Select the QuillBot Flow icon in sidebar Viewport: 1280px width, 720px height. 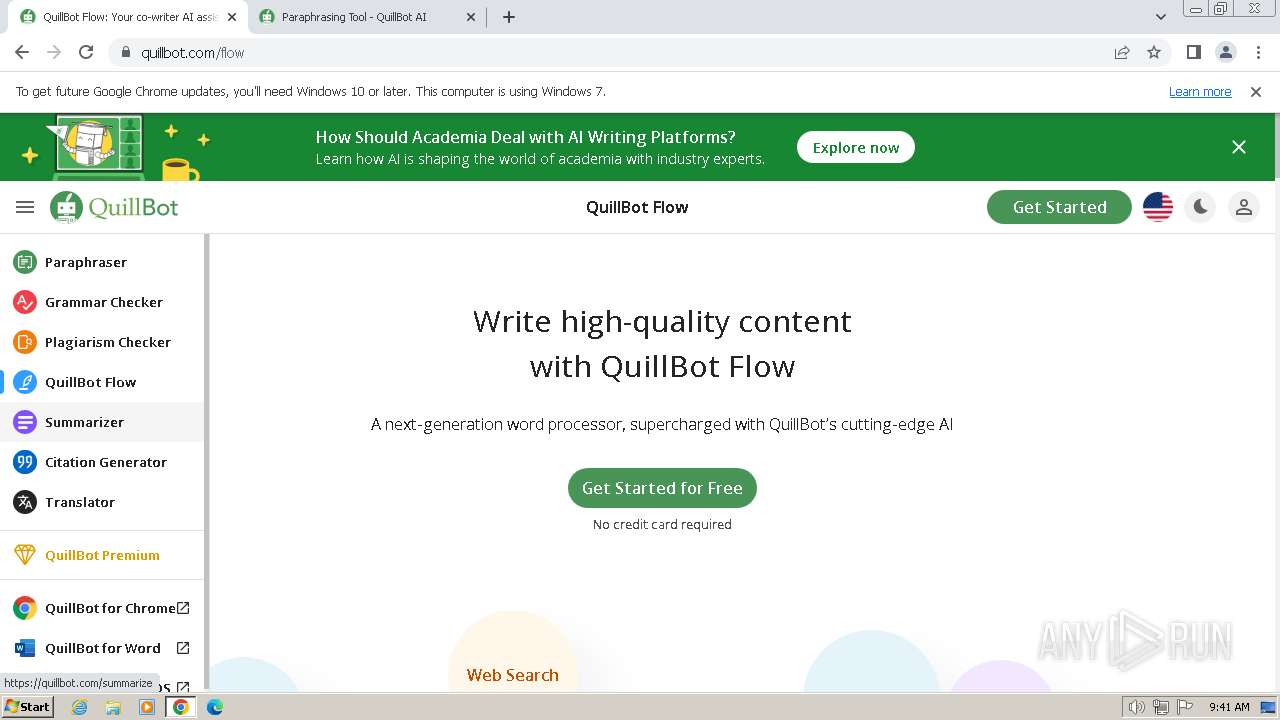tap(25, 382)
